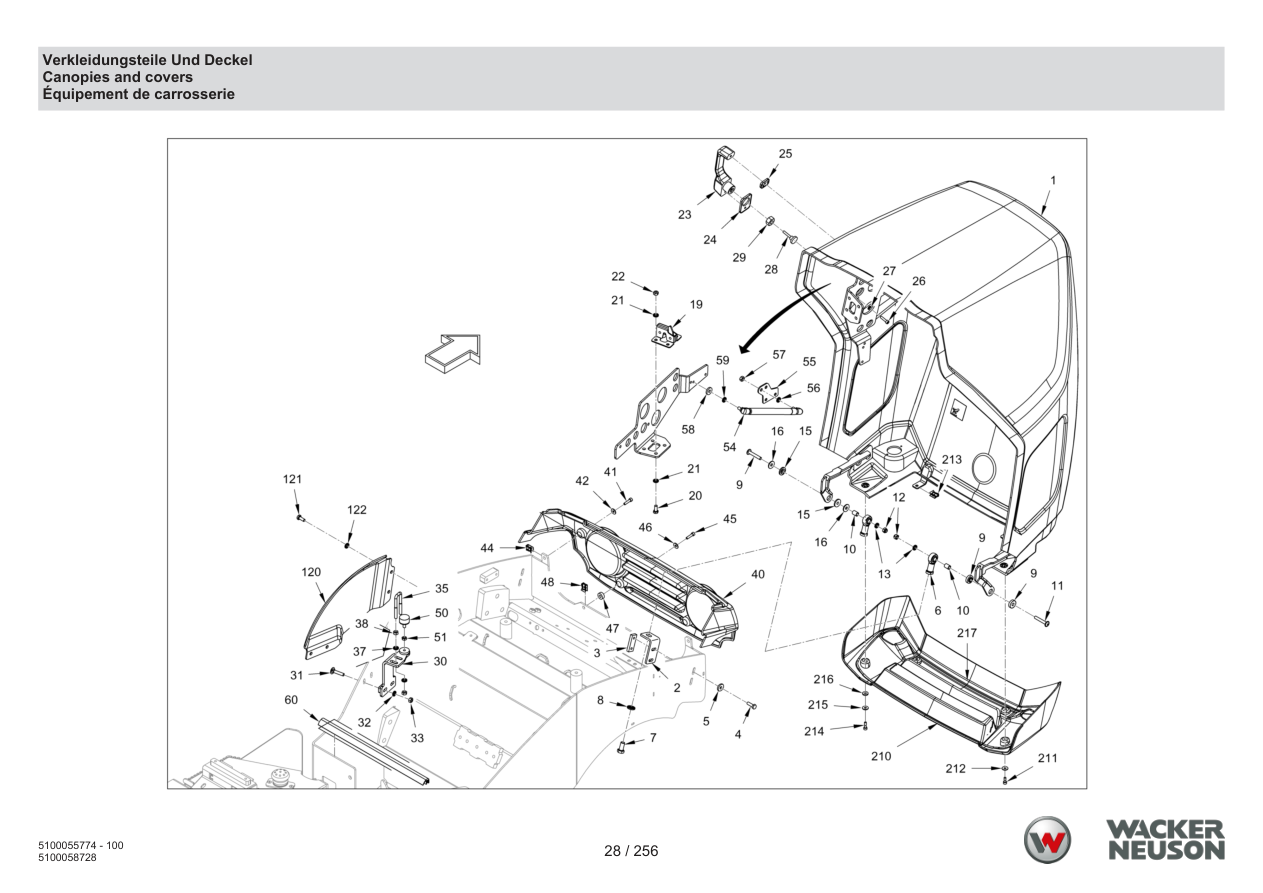
Task: Click callout number 11
Action: (x=1057, y=585)
